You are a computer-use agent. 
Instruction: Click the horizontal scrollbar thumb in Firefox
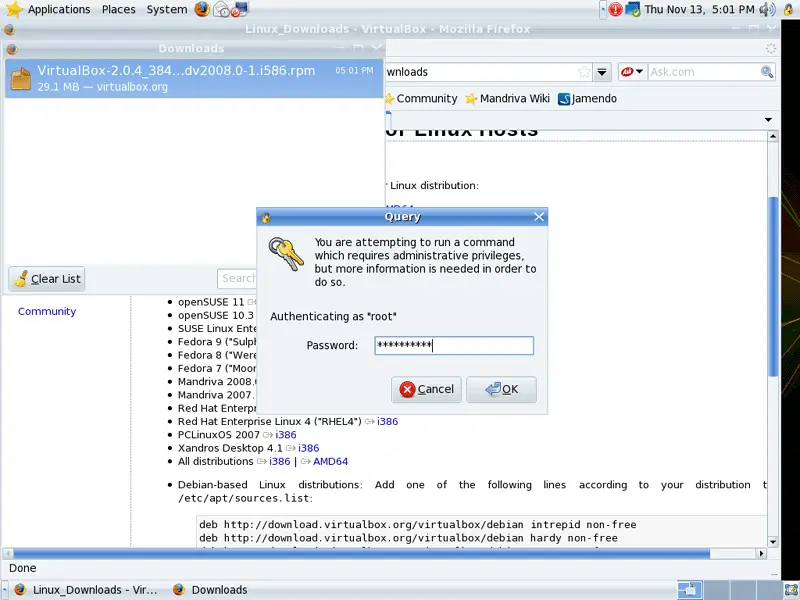(x=361, y=553)
